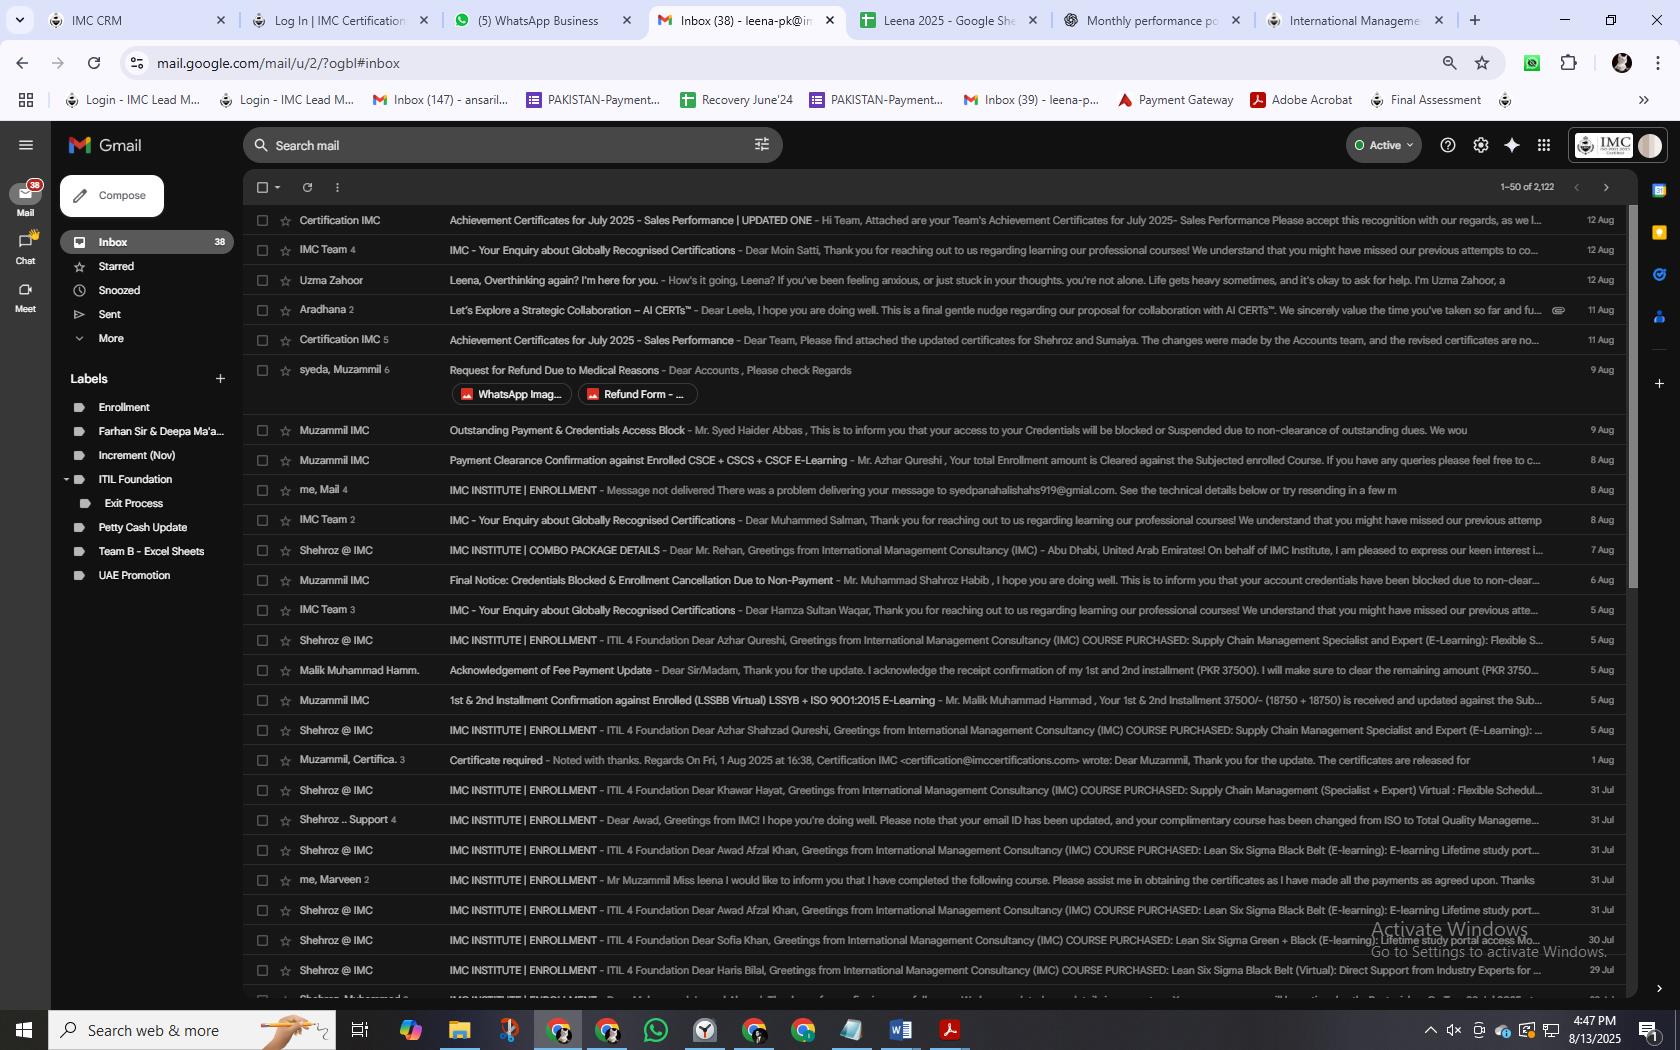Open Chrome three-dot menu
Viewport: 1680px width, 1050px height.
[1657, 63]
